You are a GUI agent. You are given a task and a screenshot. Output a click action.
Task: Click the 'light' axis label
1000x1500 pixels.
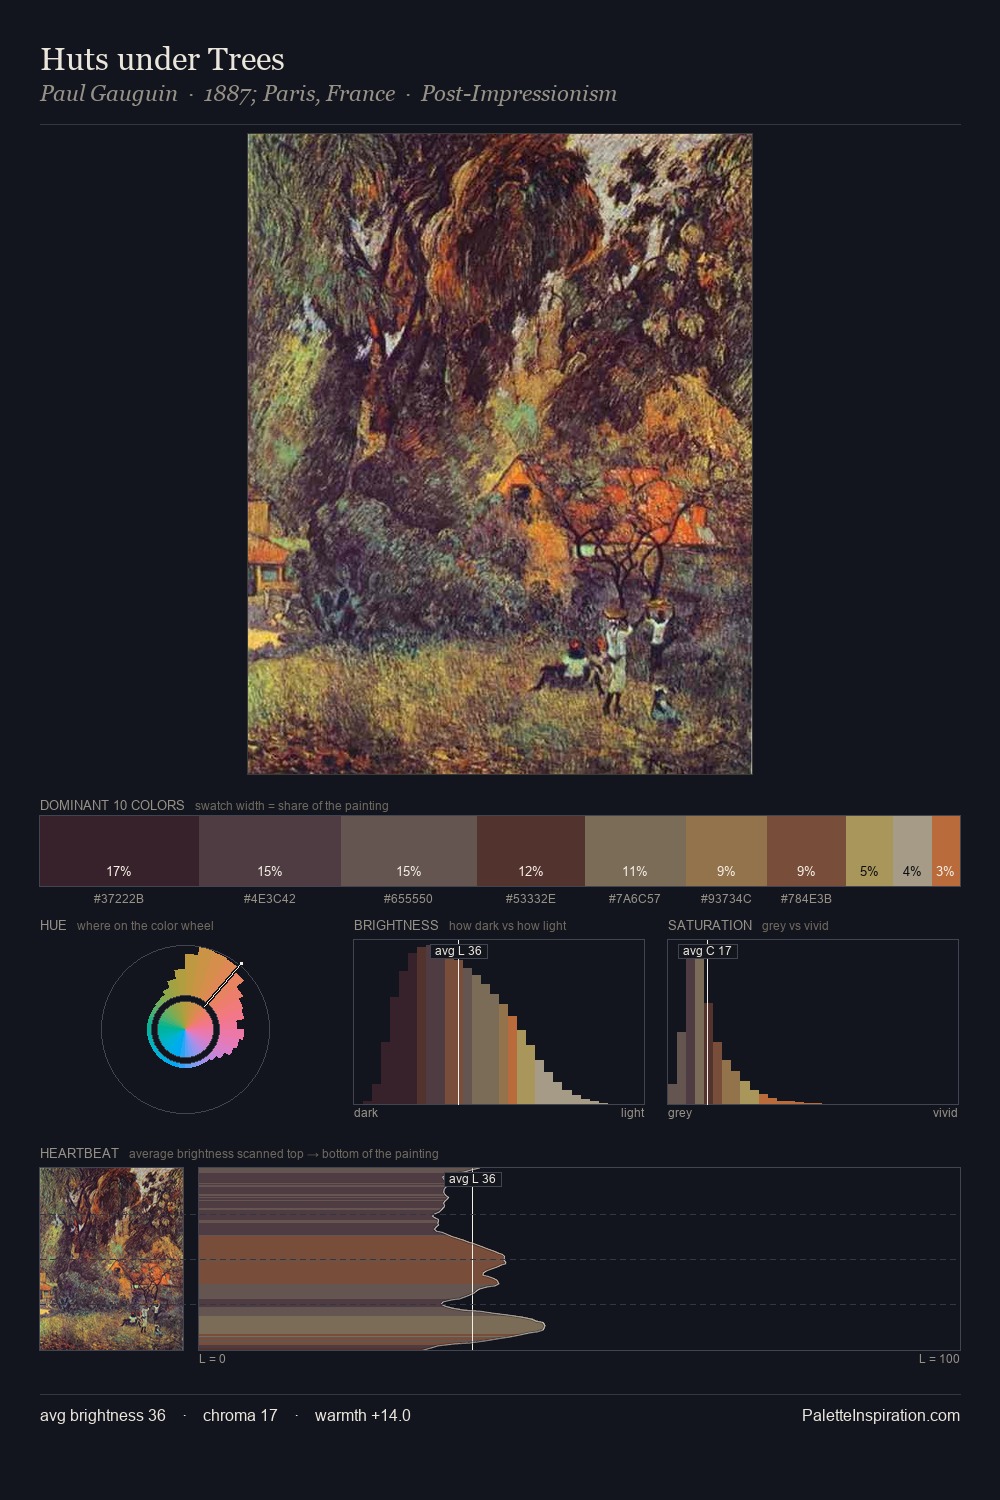pyautogui.click(x=632, y=1112)
